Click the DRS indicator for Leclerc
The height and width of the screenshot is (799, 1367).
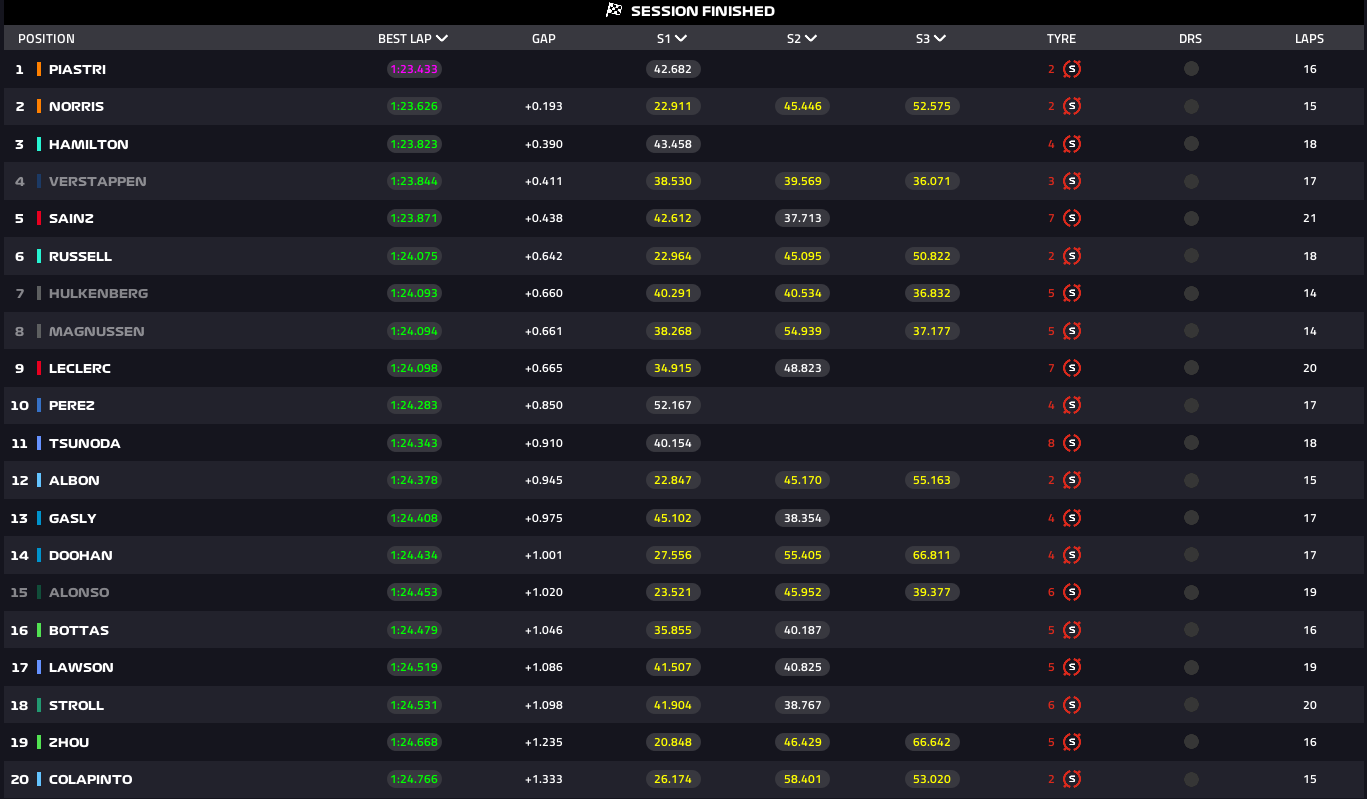[1191, 368]
